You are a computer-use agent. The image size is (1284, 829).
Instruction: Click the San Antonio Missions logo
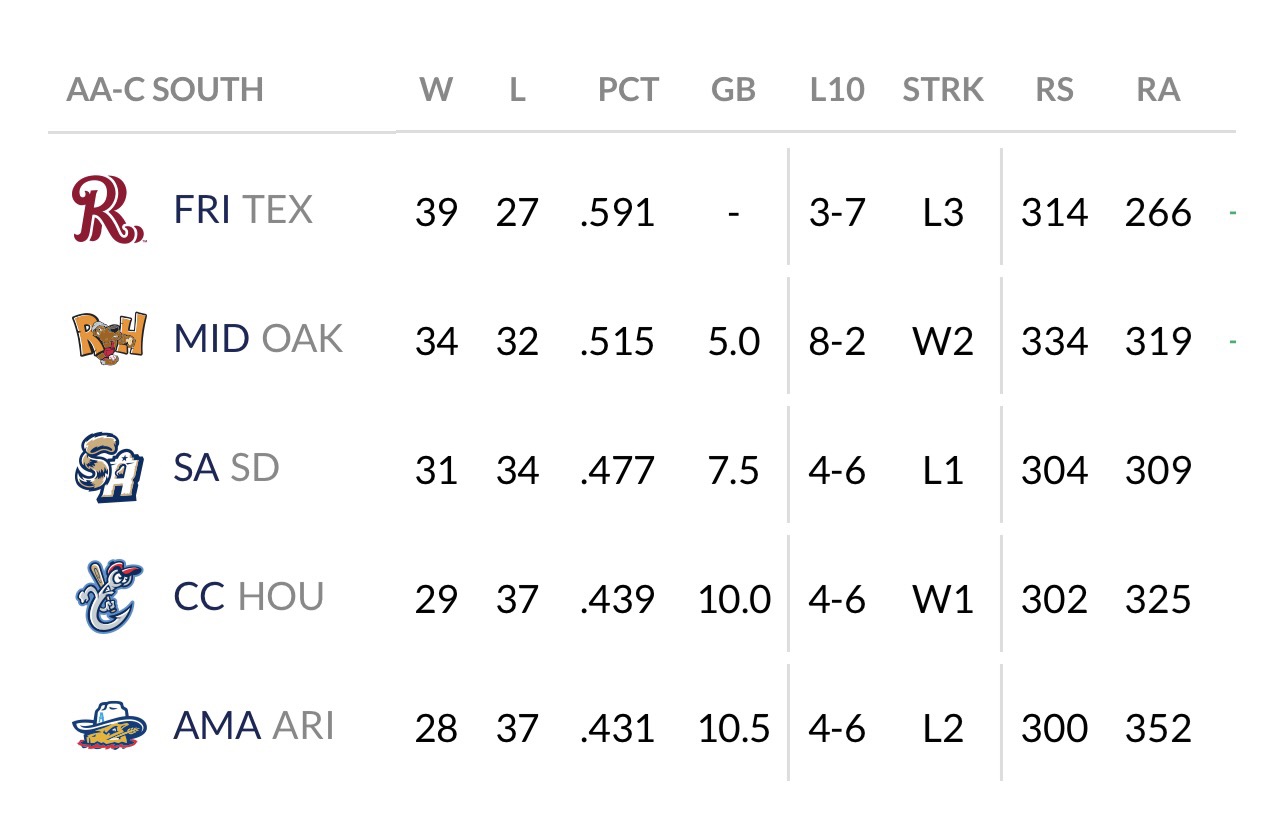tap(108, 467)
